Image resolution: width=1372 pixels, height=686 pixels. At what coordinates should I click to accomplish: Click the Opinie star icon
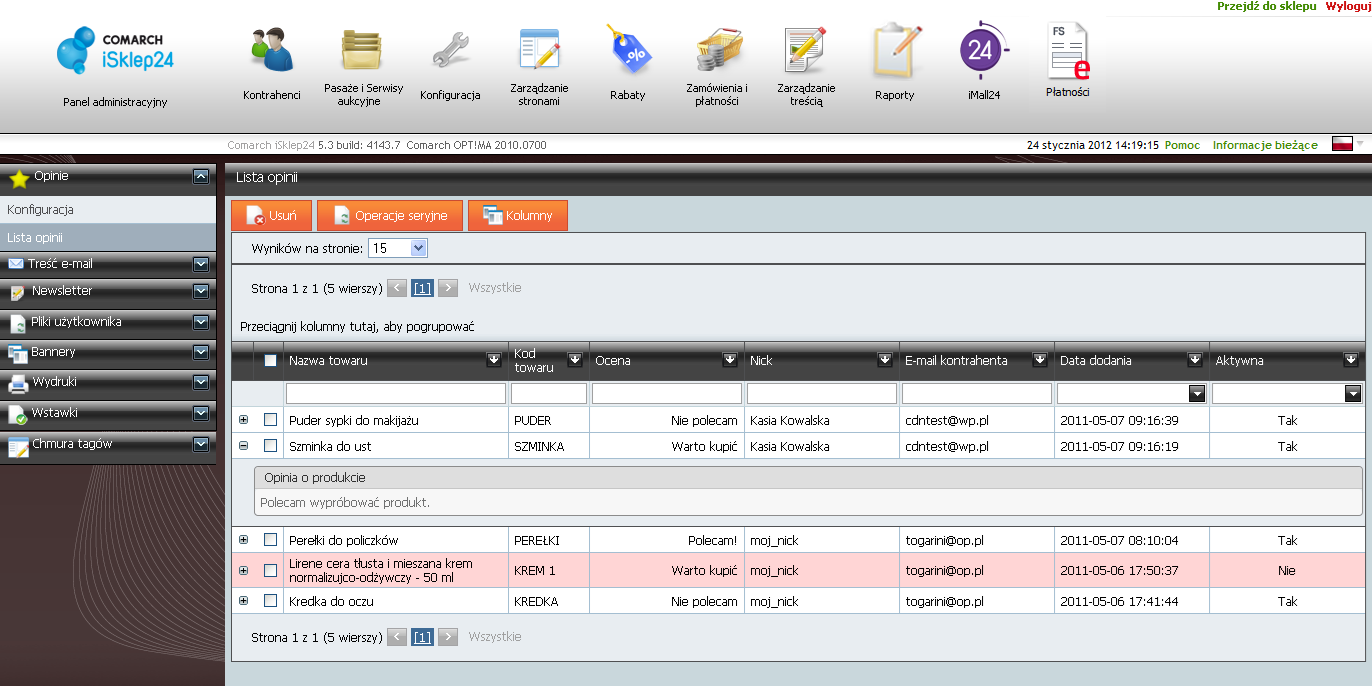[x=18, y=178]
